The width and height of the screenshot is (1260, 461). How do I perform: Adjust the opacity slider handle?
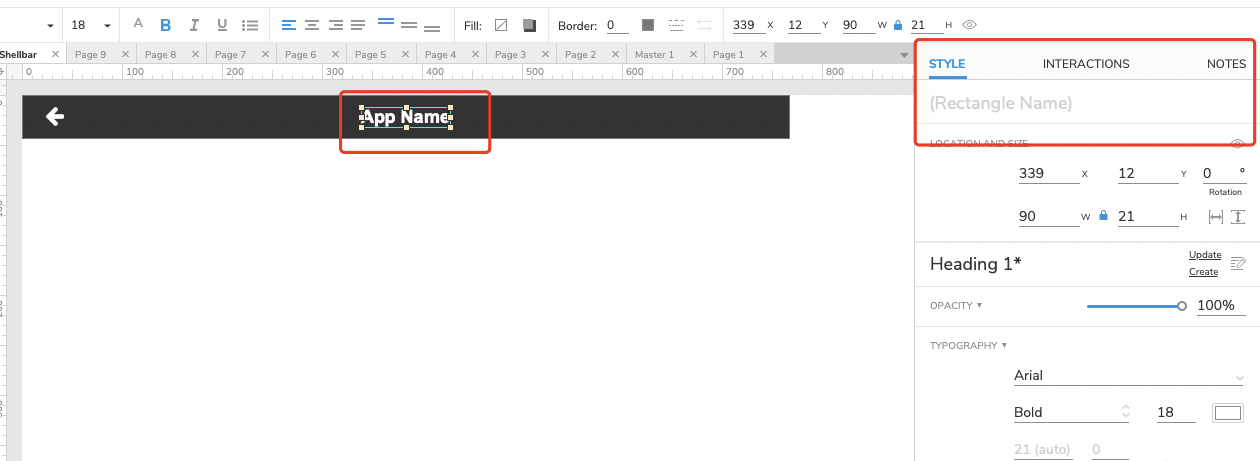1182,306
